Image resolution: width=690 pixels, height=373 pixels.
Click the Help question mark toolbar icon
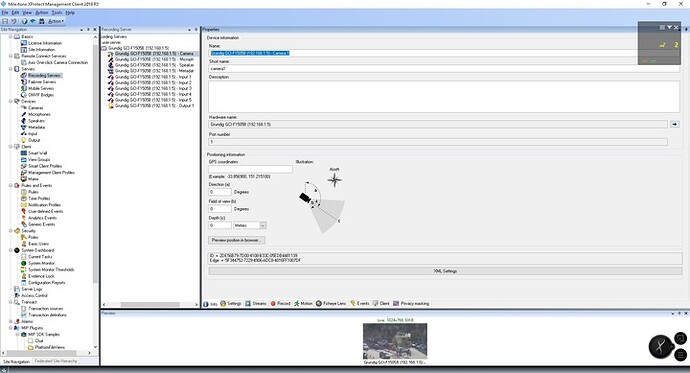point(24,21)
